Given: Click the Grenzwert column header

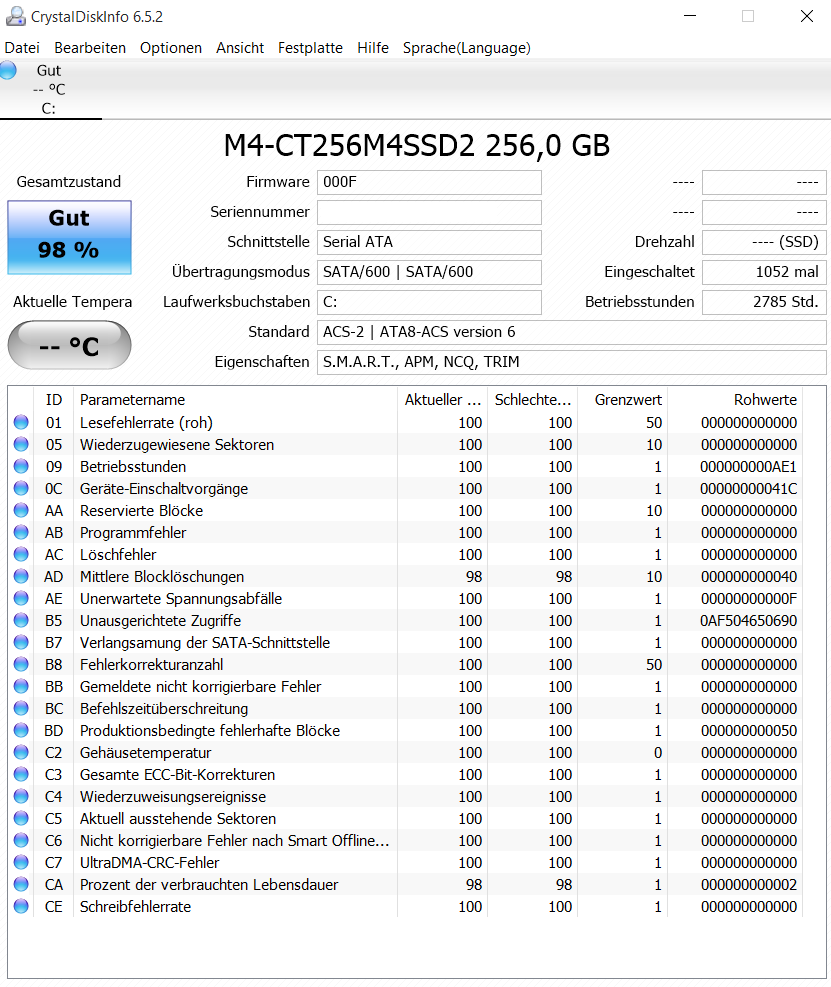Looking at the screenshot, I should (x=623, y=400).
